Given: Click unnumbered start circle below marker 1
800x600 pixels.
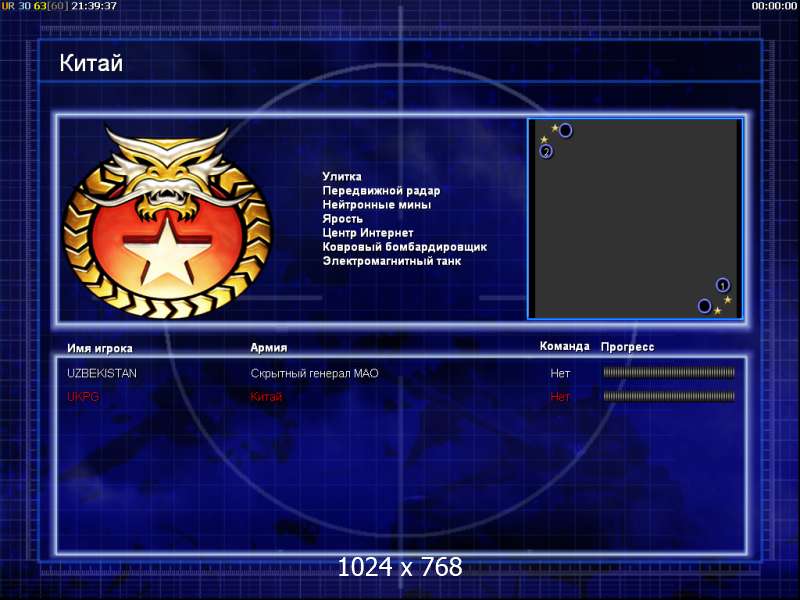Looking at the screenshot, I should [704, 306].
